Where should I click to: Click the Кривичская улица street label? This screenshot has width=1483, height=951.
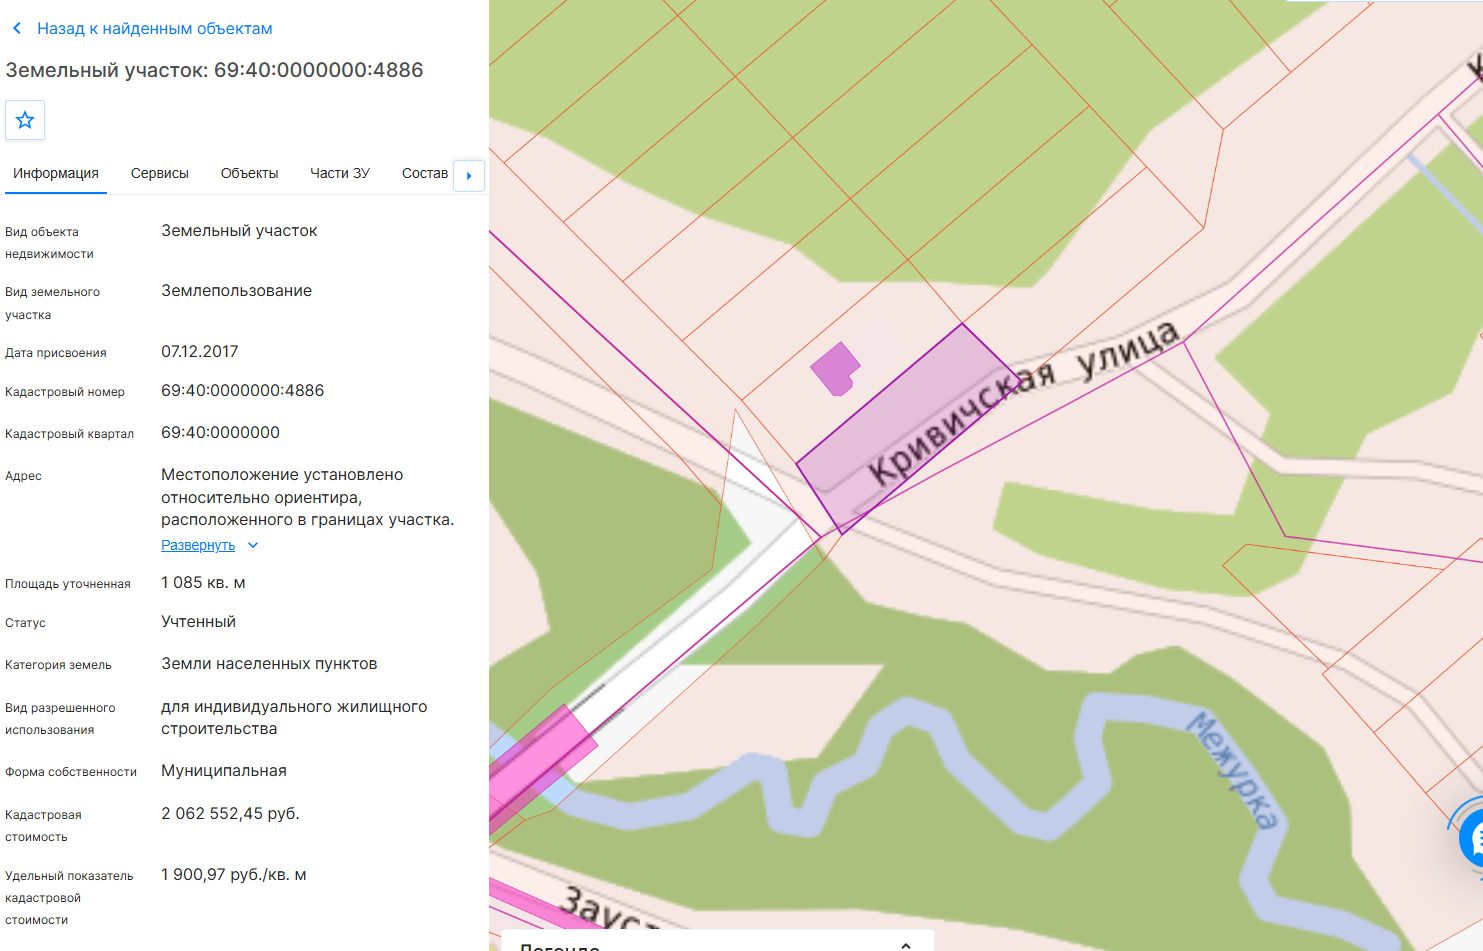1023,401
